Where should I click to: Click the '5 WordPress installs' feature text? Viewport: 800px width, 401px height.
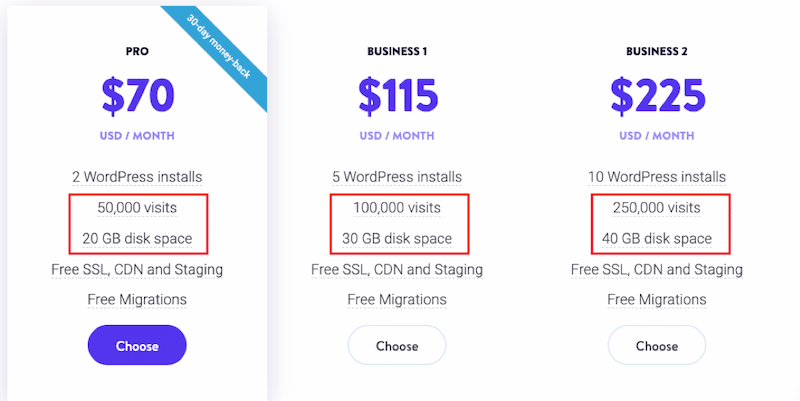click(x=397, y=177)
